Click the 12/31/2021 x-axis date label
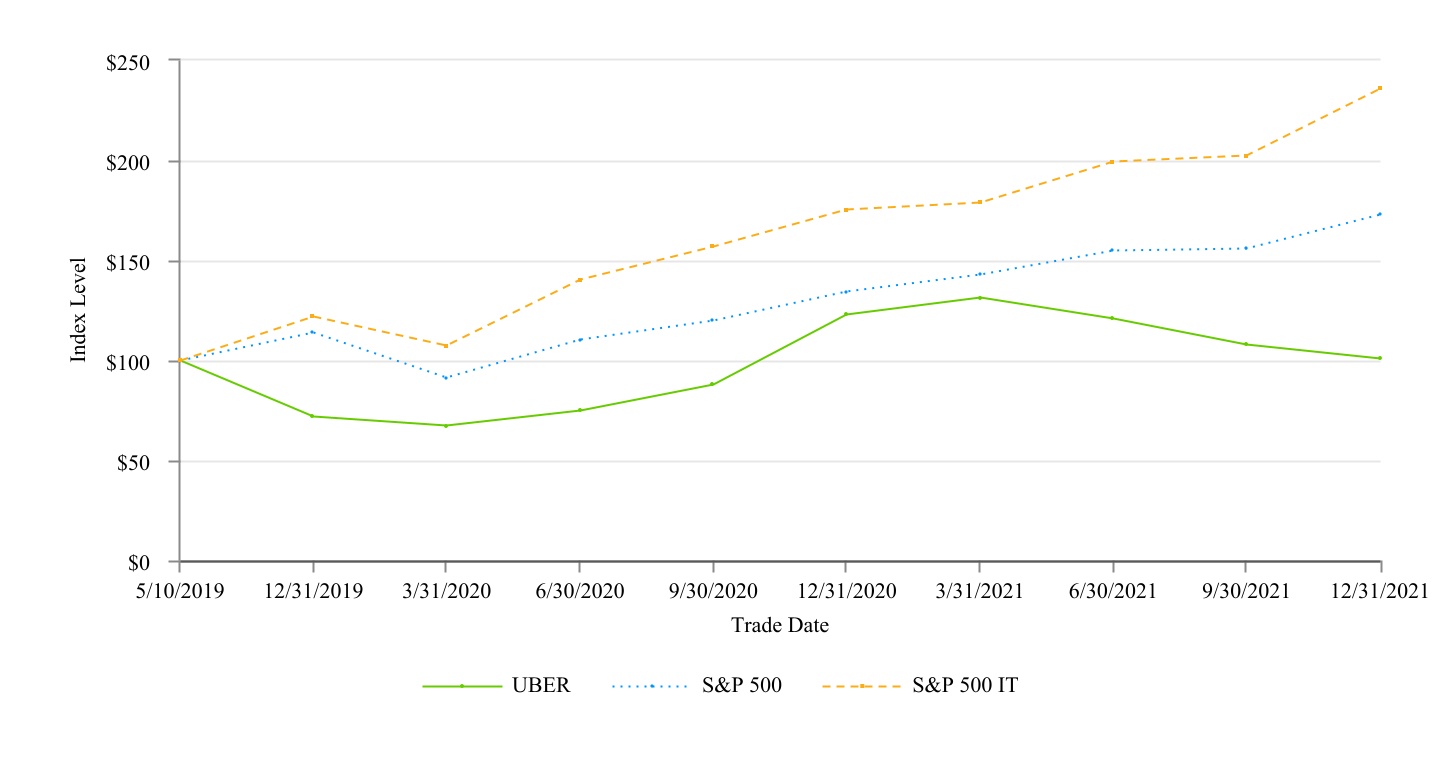The width and height of the screenshot is (1440, 764). [x=1380, y=591]
